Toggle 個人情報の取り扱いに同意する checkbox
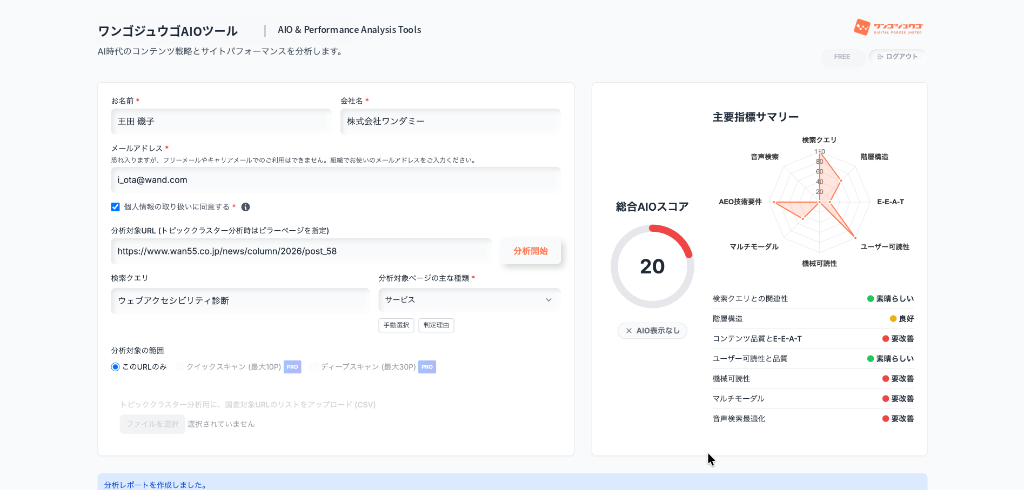This screenshot has width=1024, height=490. click(x=116, y=207)
